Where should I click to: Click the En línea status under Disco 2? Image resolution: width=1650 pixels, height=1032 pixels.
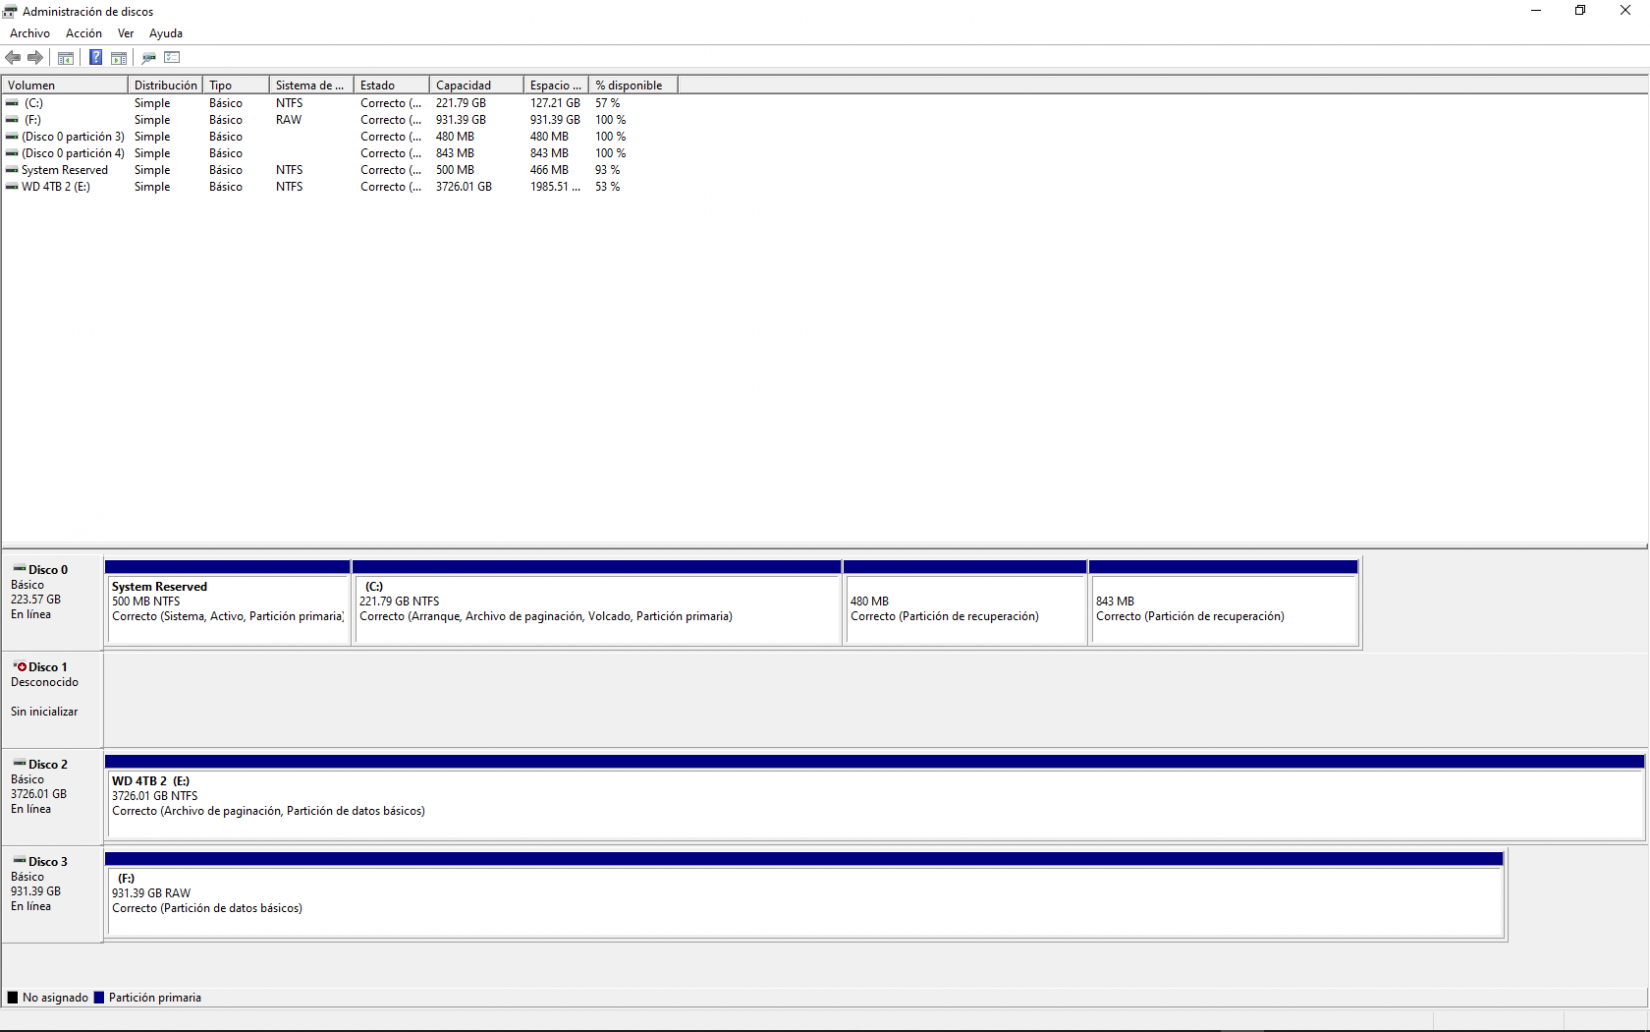coord(31,809)
